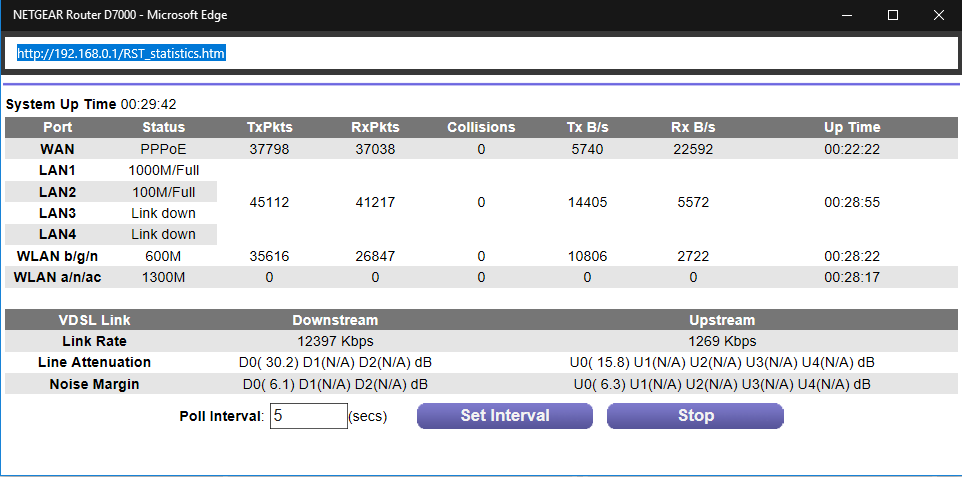Select WAN Up Time 00:22:22
Viewport: 962px width, 477px height.
click(x=852, y=149)
